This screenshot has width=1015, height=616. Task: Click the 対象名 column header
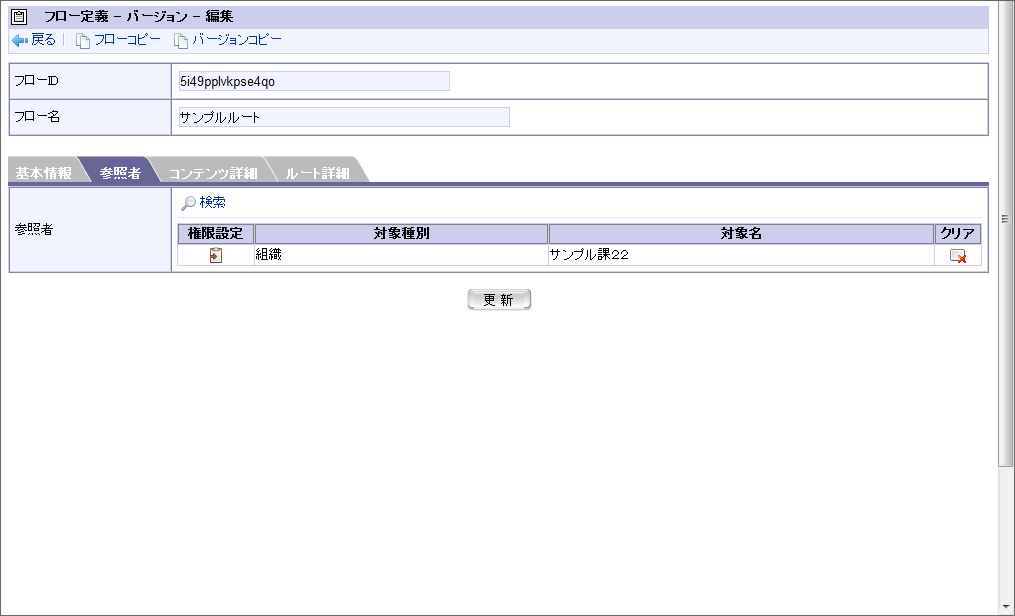(741, 234)
